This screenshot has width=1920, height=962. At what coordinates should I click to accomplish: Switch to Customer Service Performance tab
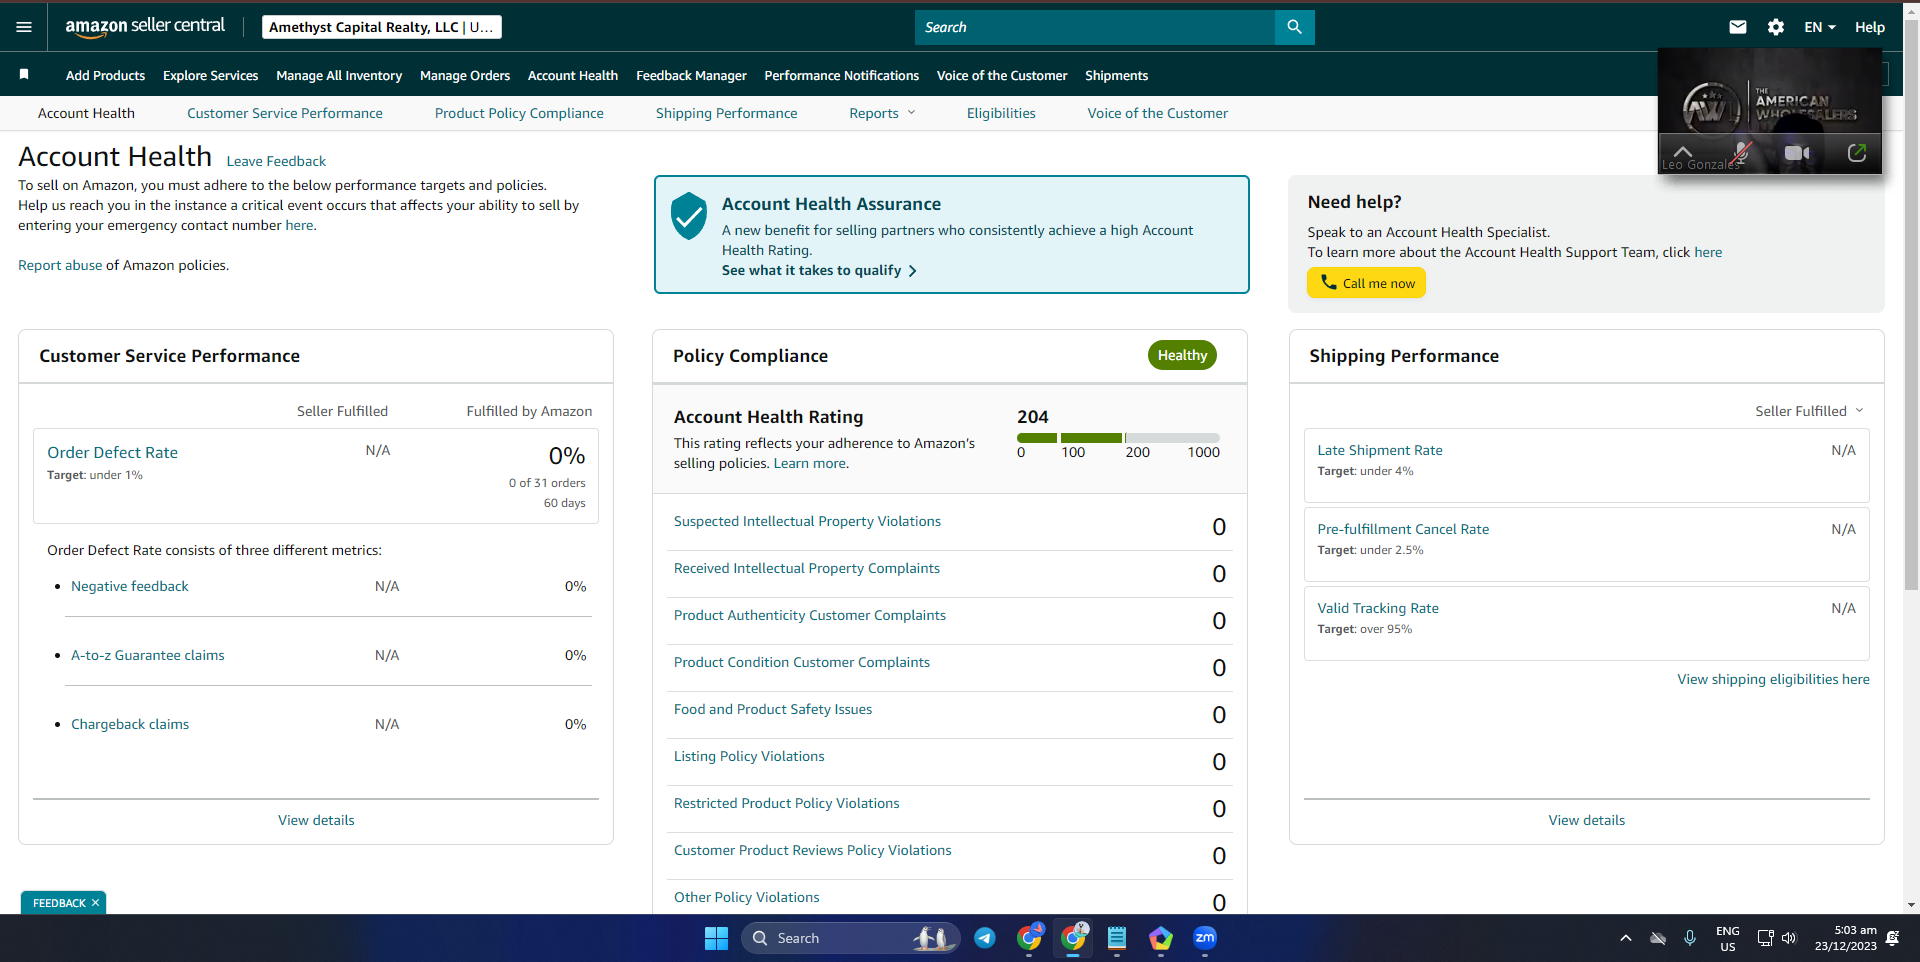pos(285,113)
